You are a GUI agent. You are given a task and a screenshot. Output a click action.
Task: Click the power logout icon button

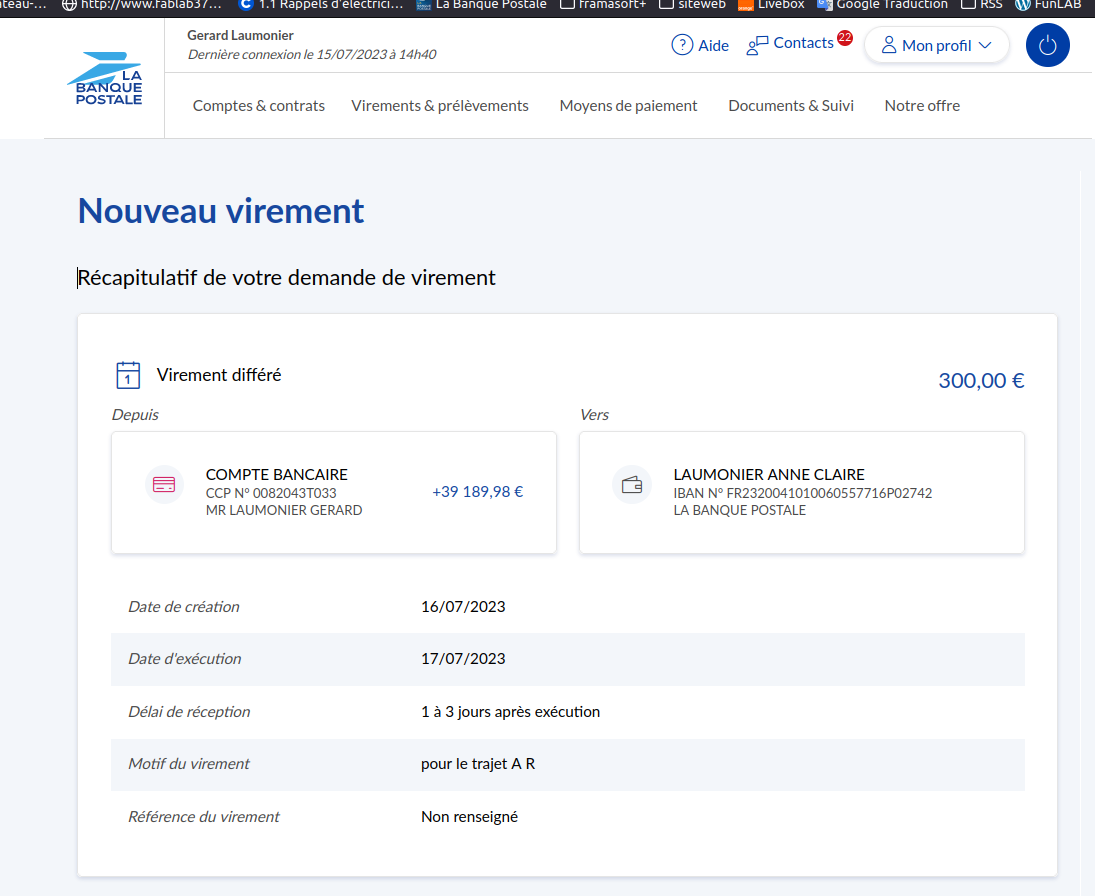click(1047, 45)
